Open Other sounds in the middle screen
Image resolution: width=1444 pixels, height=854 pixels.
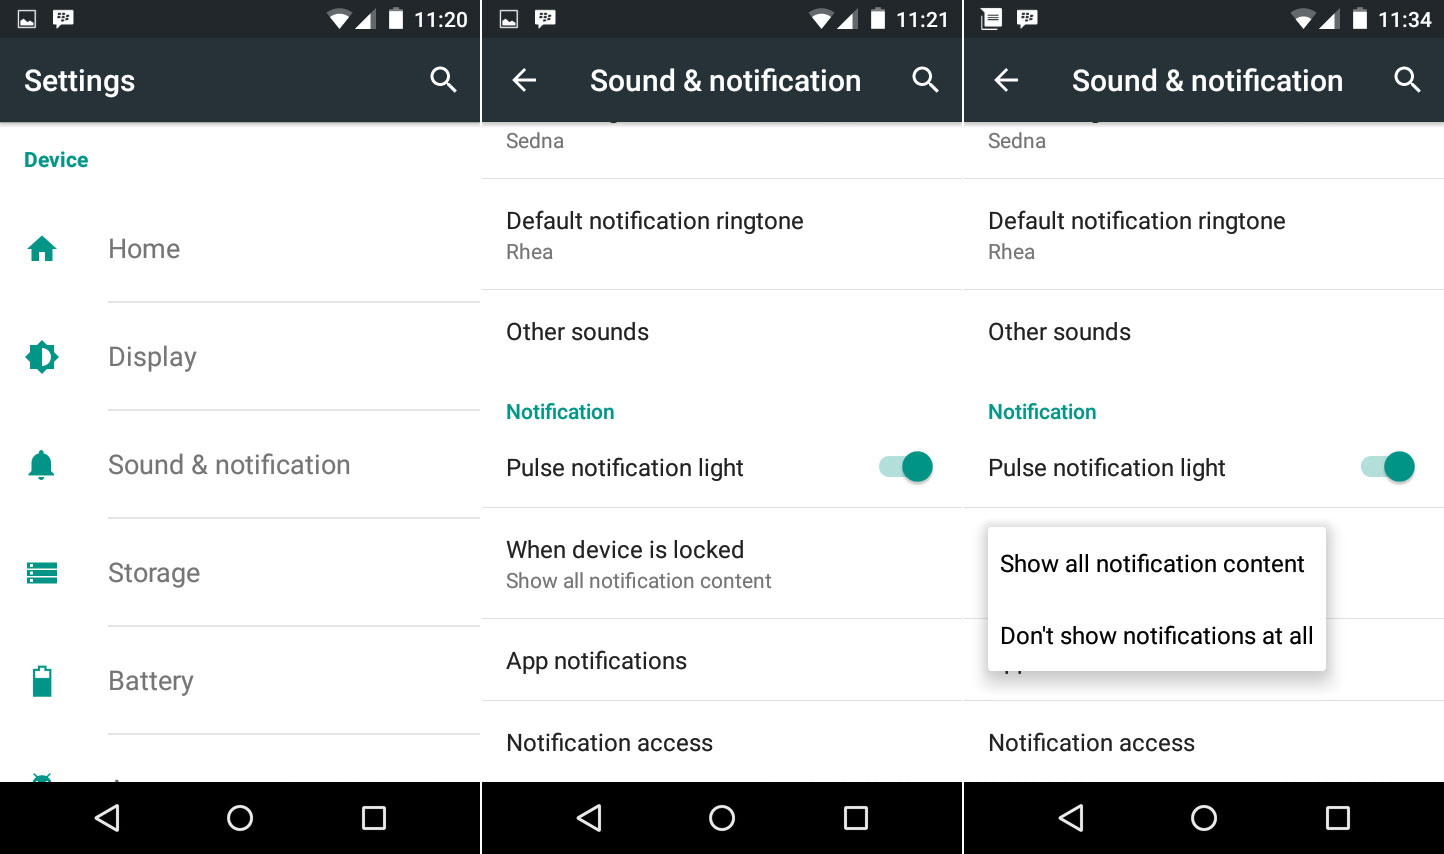tap(721, 332)
